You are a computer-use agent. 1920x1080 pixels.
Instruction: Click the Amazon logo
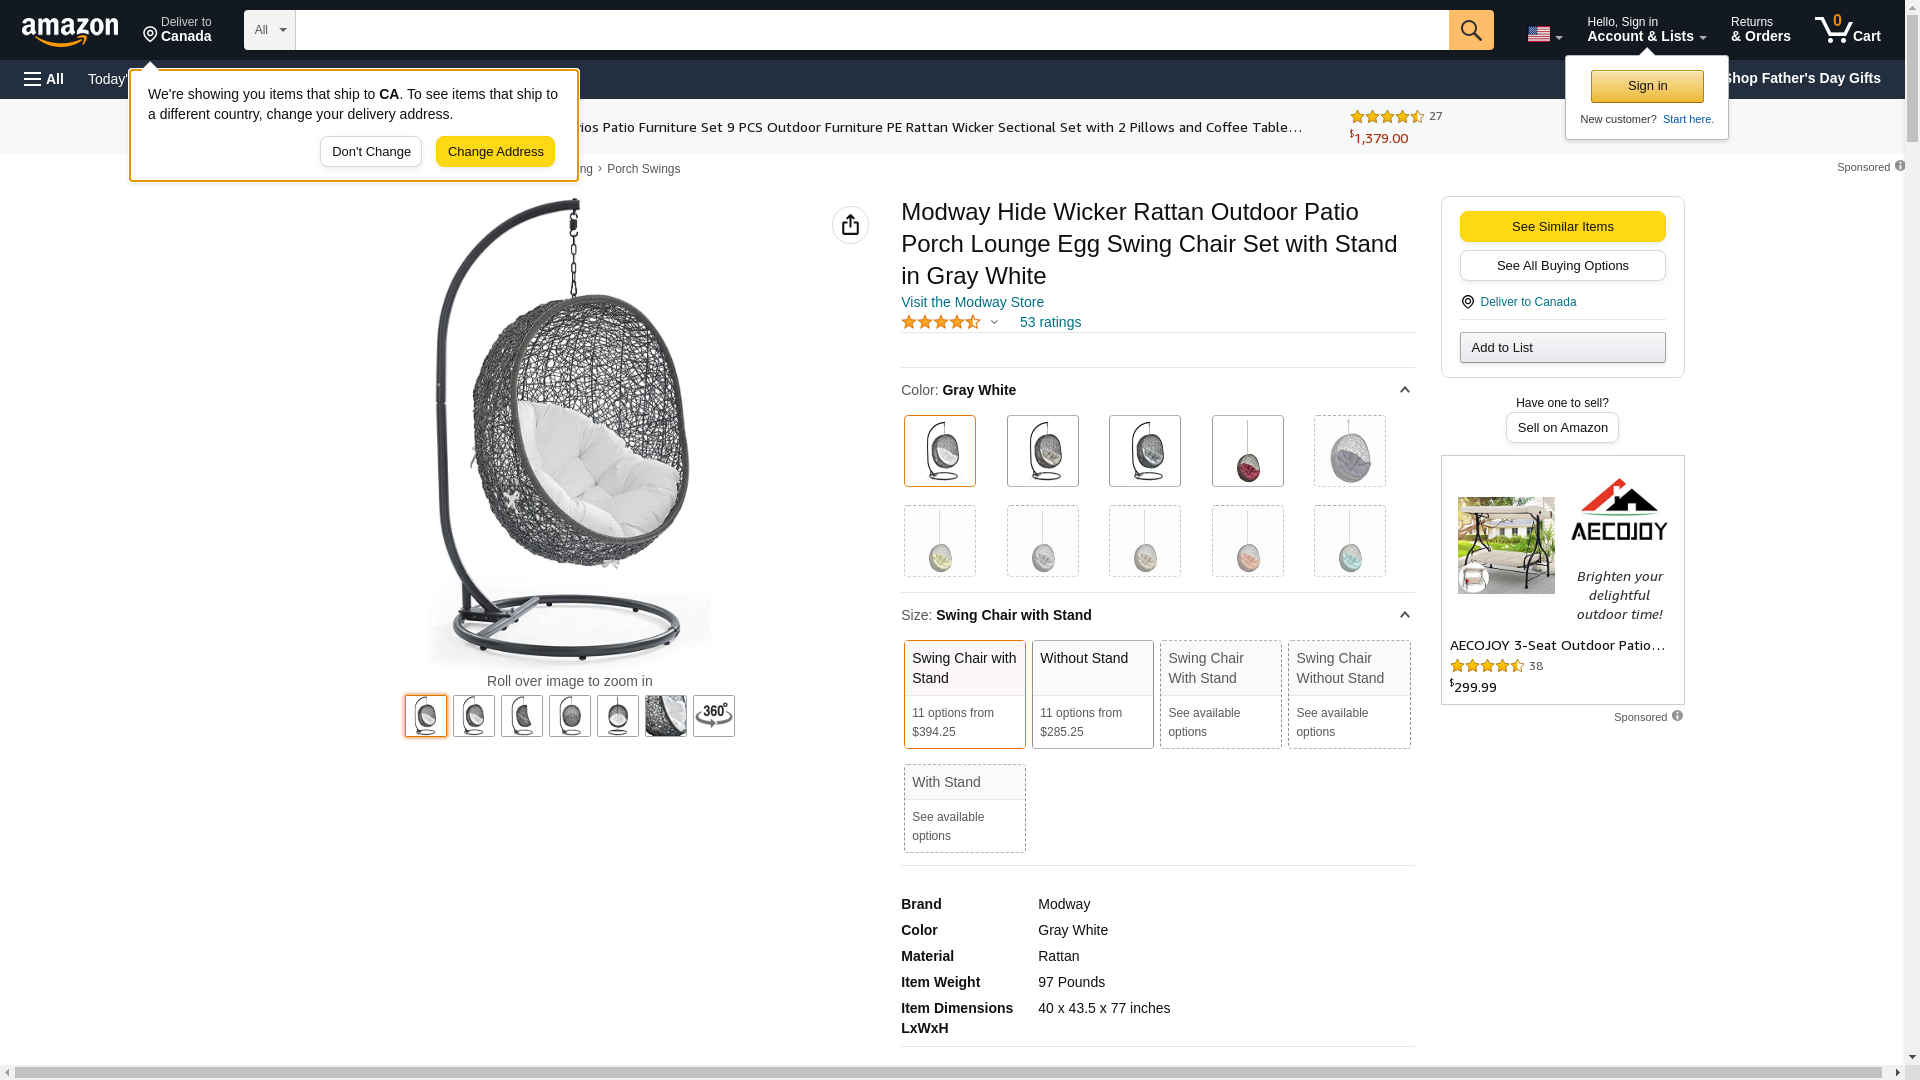(70, 31)
